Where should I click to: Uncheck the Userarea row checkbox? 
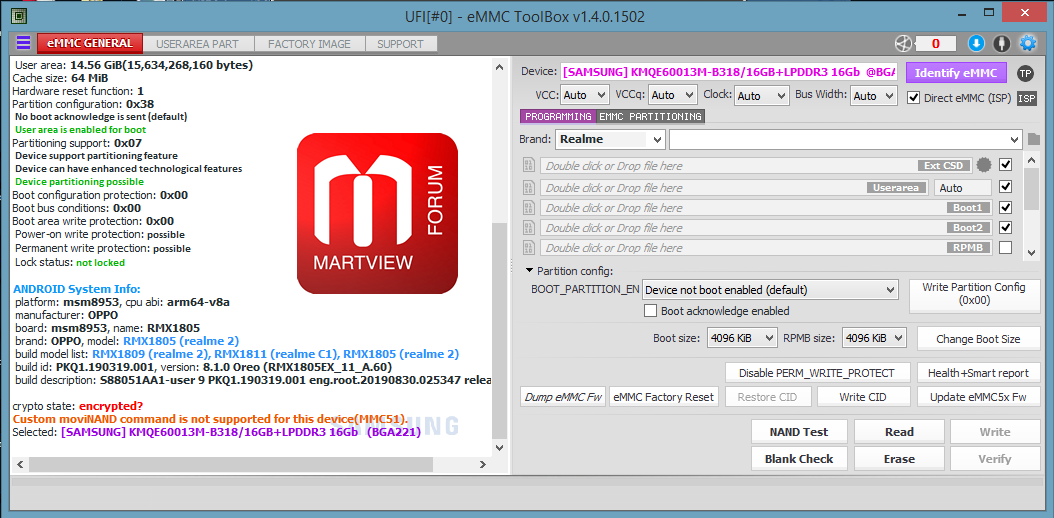(x=1006, y=187)
